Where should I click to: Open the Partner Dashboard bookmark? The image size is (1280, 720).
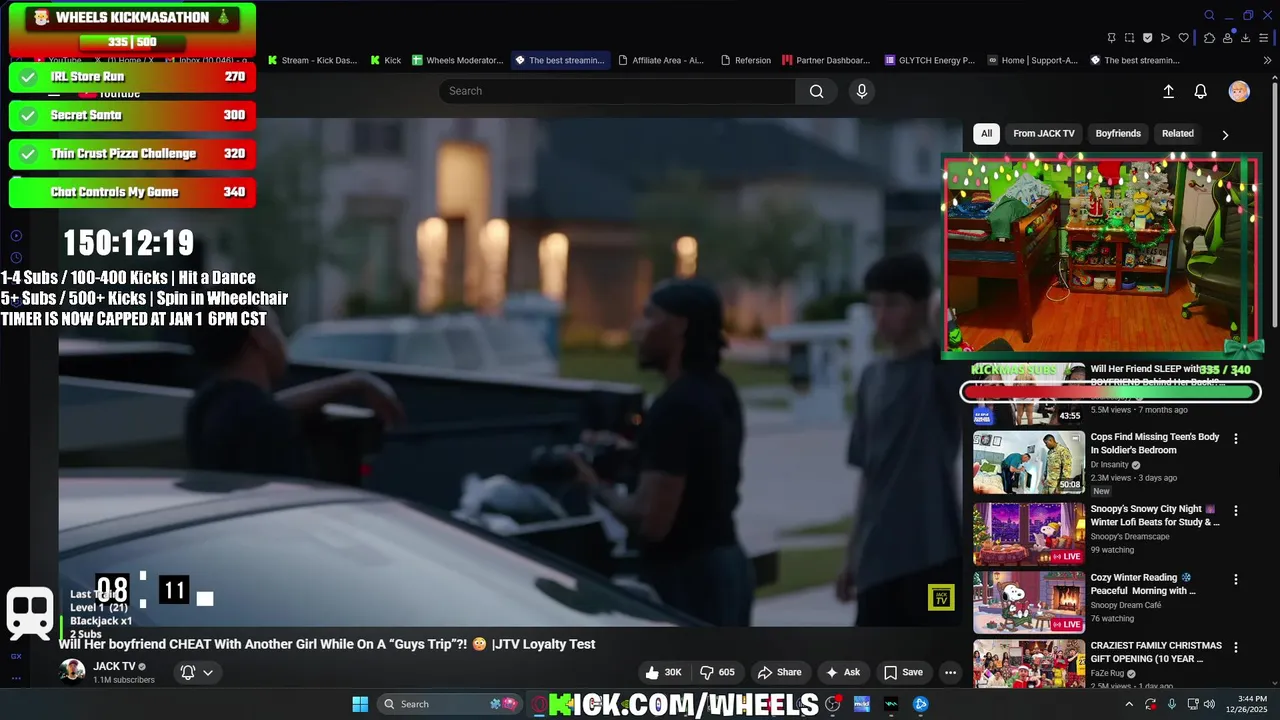826,60
